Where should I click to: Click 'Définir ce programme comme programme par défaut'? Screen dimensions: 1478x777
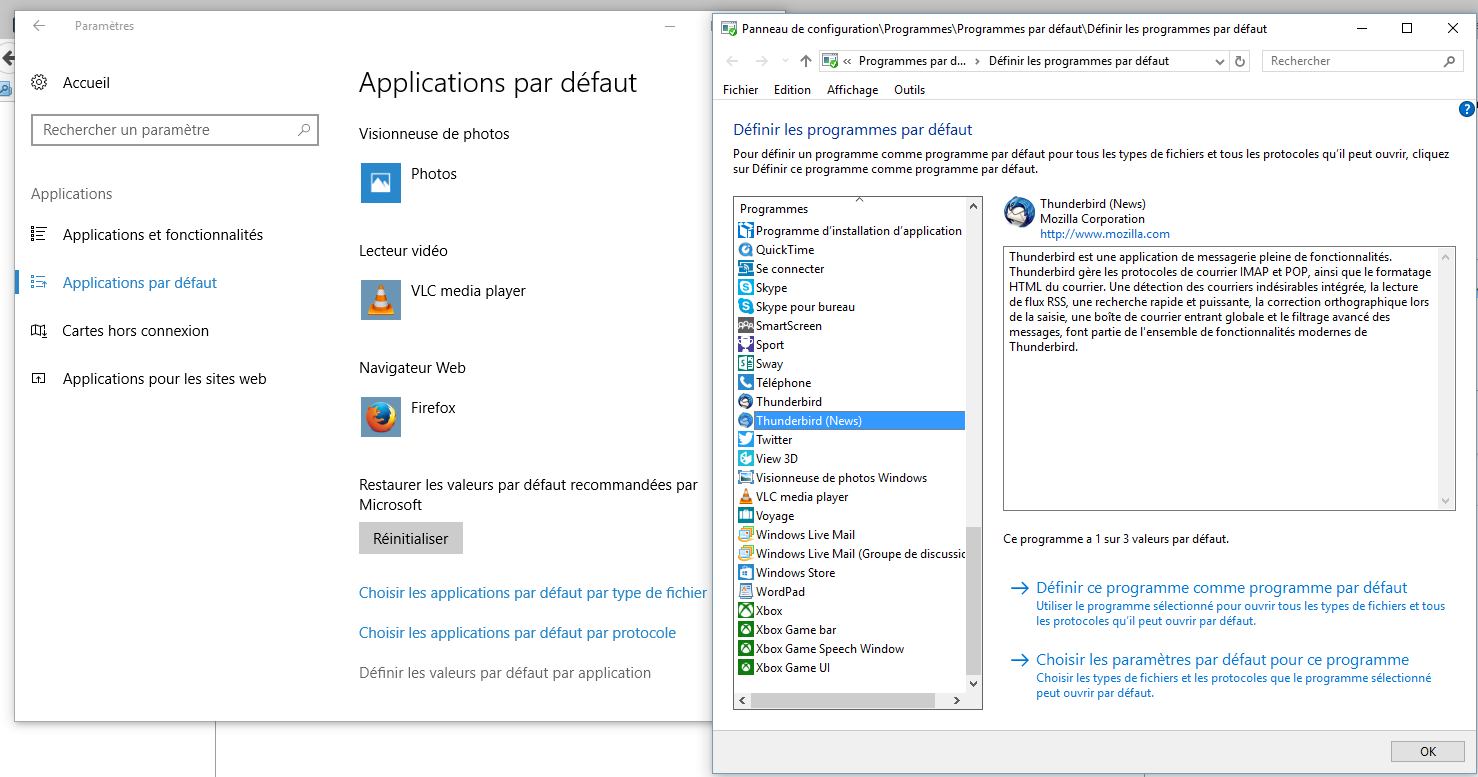coord(1221,588)
